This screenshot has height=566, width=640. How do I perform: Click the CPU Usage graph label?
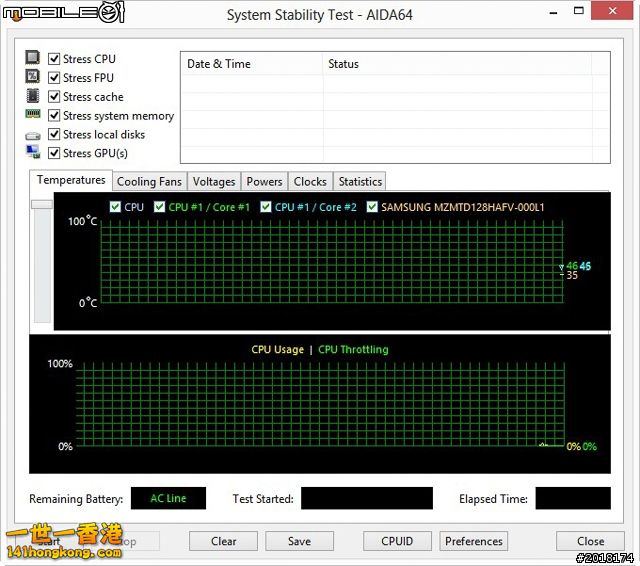[x=278, y=350]
